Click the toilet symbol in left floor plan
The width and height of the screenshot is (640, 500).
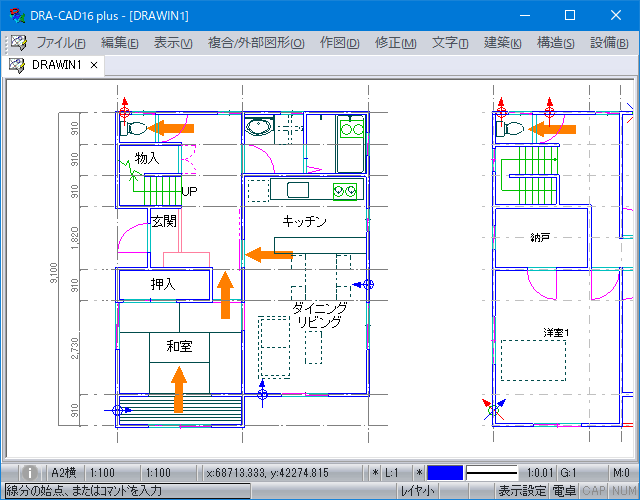(132, 127)
